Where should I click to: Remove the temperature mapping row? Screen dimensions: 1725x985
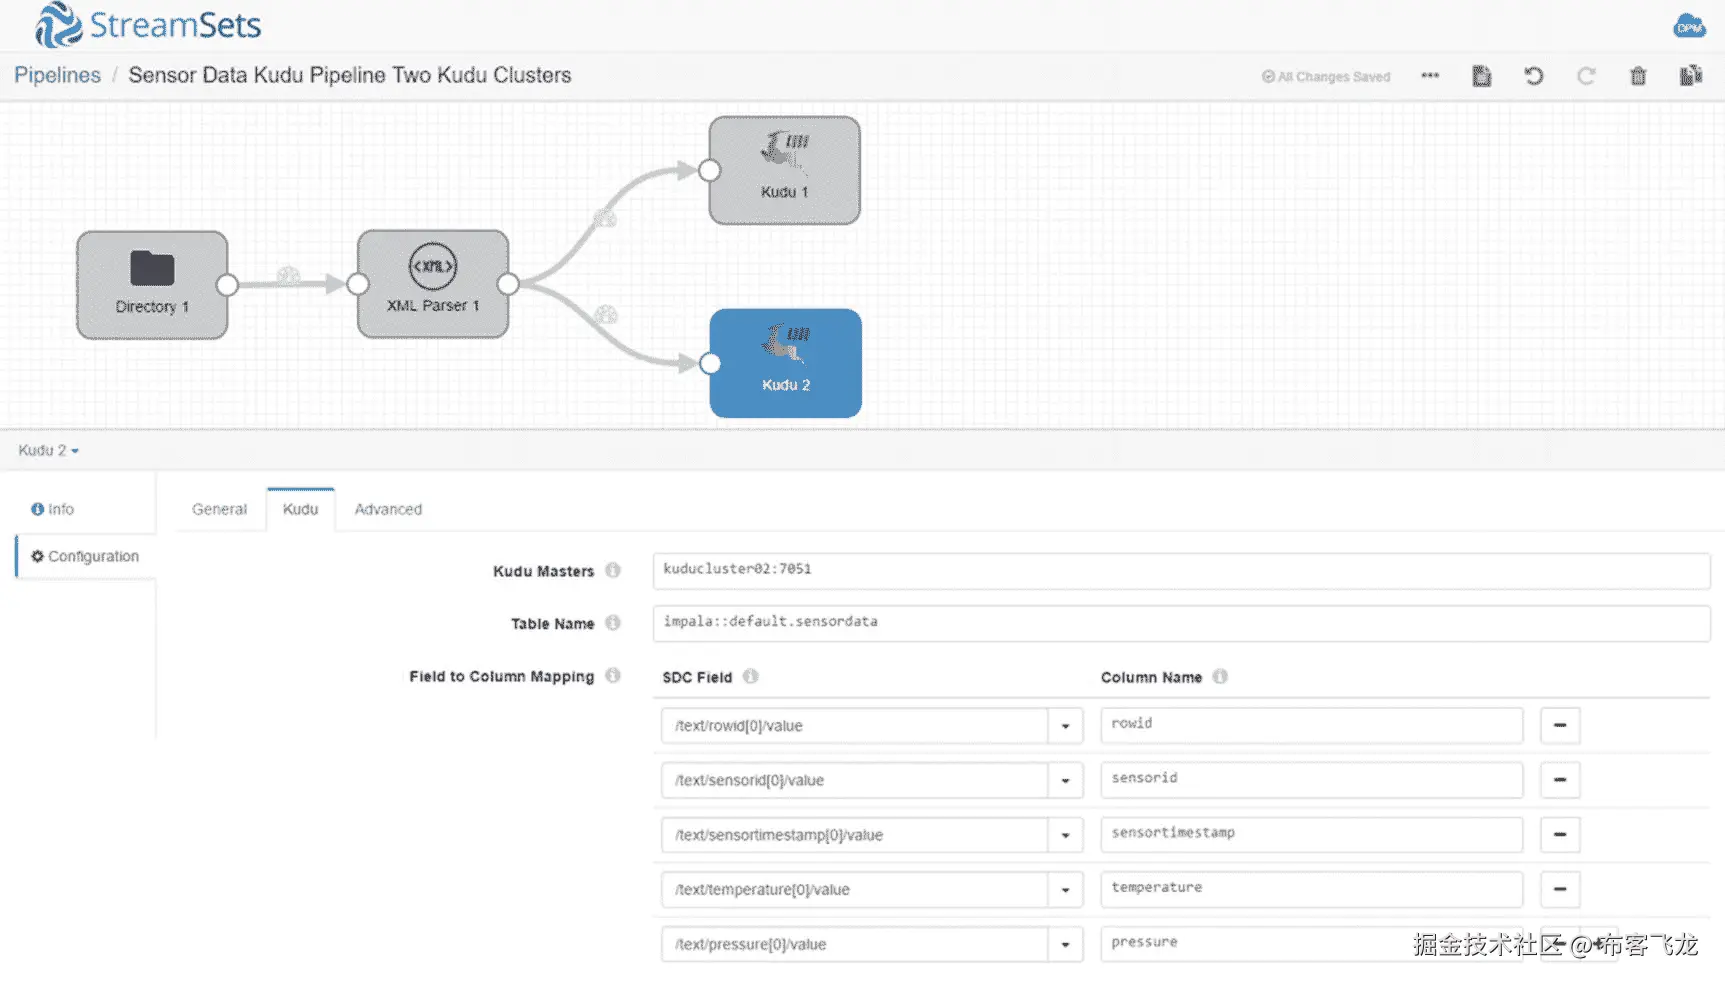(1560, 889)
